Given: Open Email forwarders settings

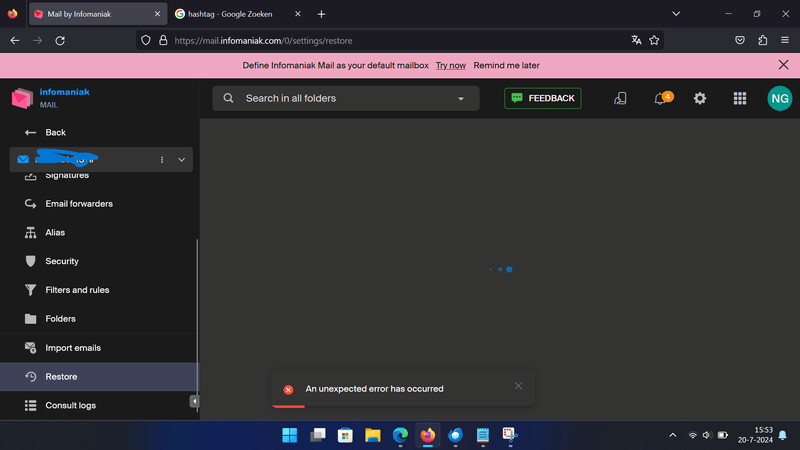Looking at the screenshot, I should [x=79, y=204].
